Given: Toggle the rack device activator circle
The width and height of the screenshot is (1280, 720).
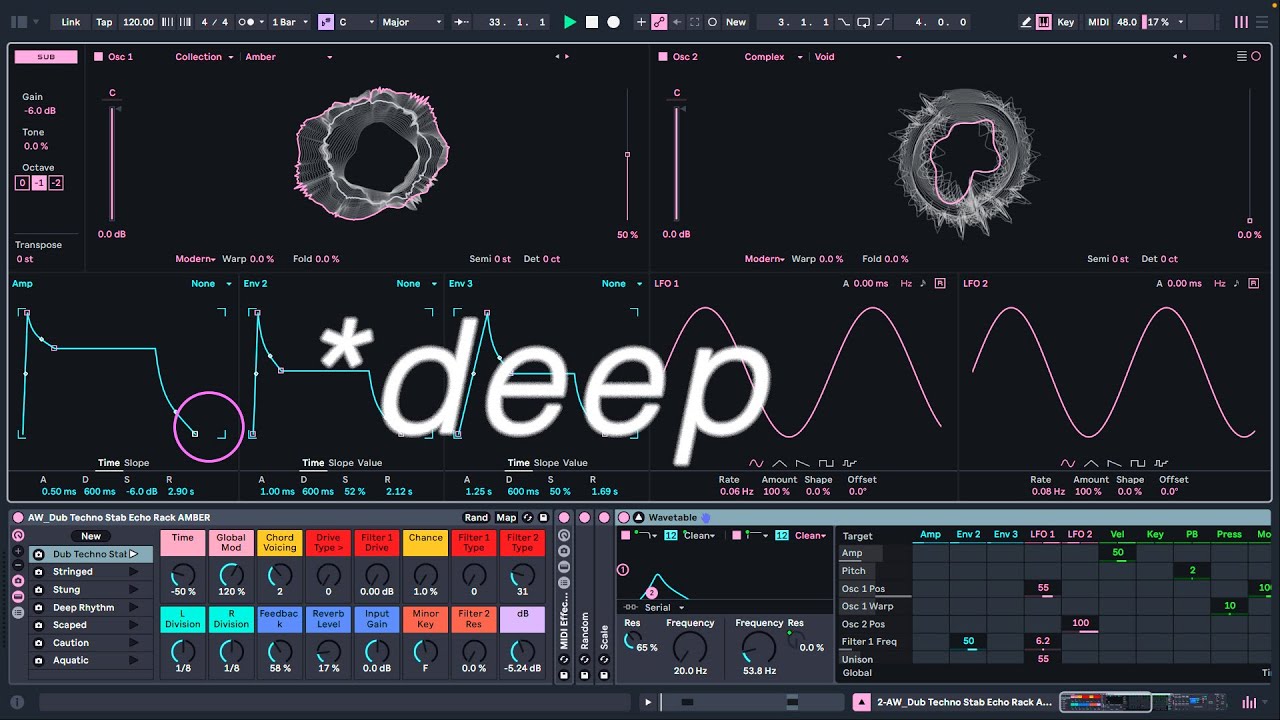Looking at the screenshot, I should click(18, 517).
